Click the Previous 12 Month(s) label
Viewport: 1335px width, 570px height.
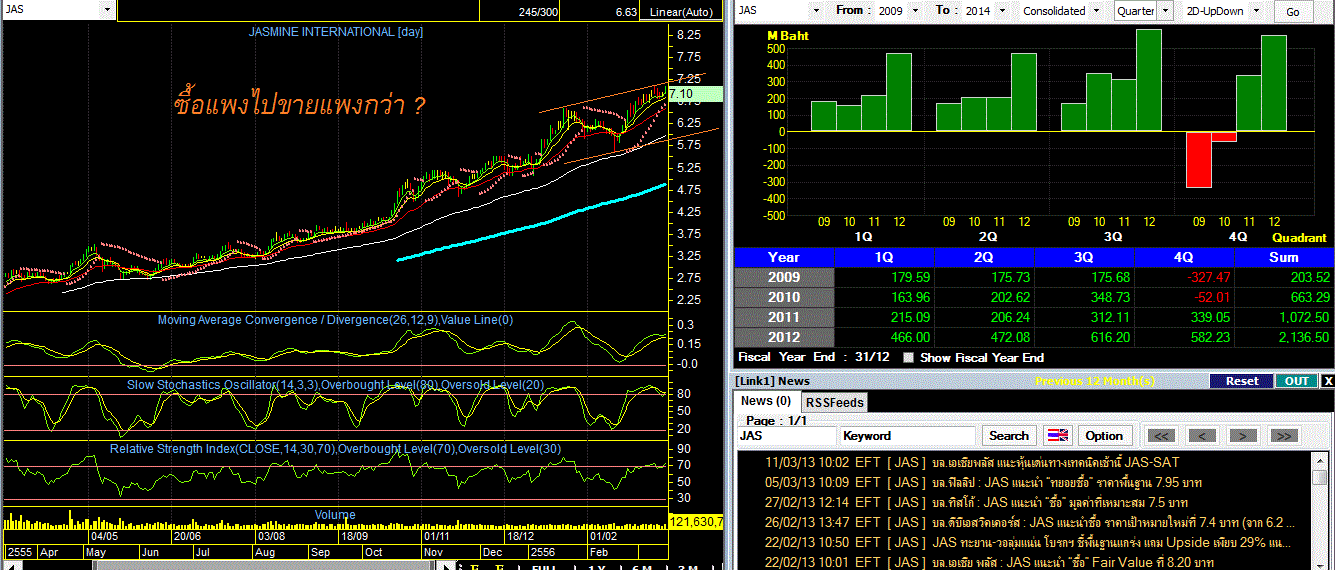click(x=1095, y=381)
